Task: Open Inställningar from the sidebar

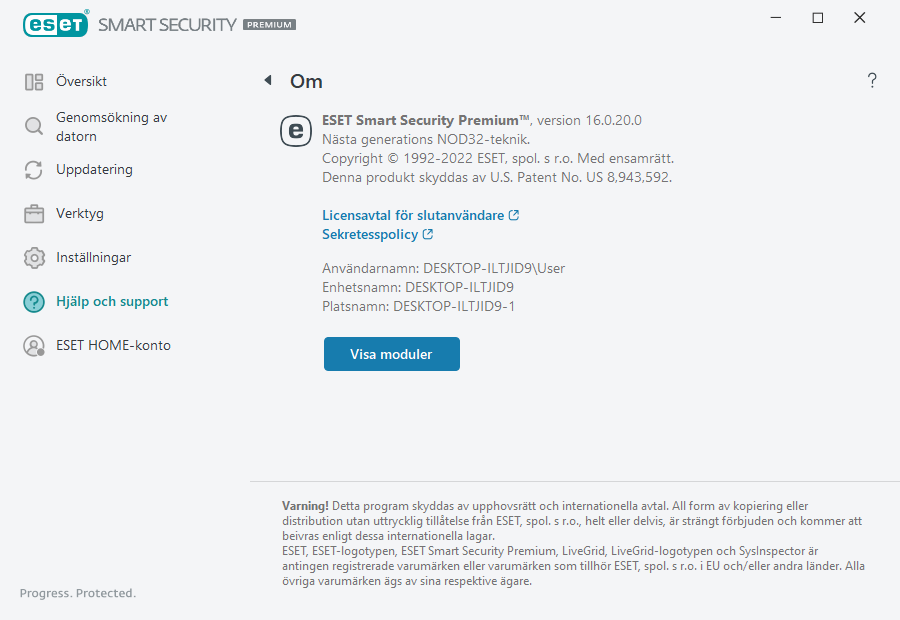Action: pos(93,258)
